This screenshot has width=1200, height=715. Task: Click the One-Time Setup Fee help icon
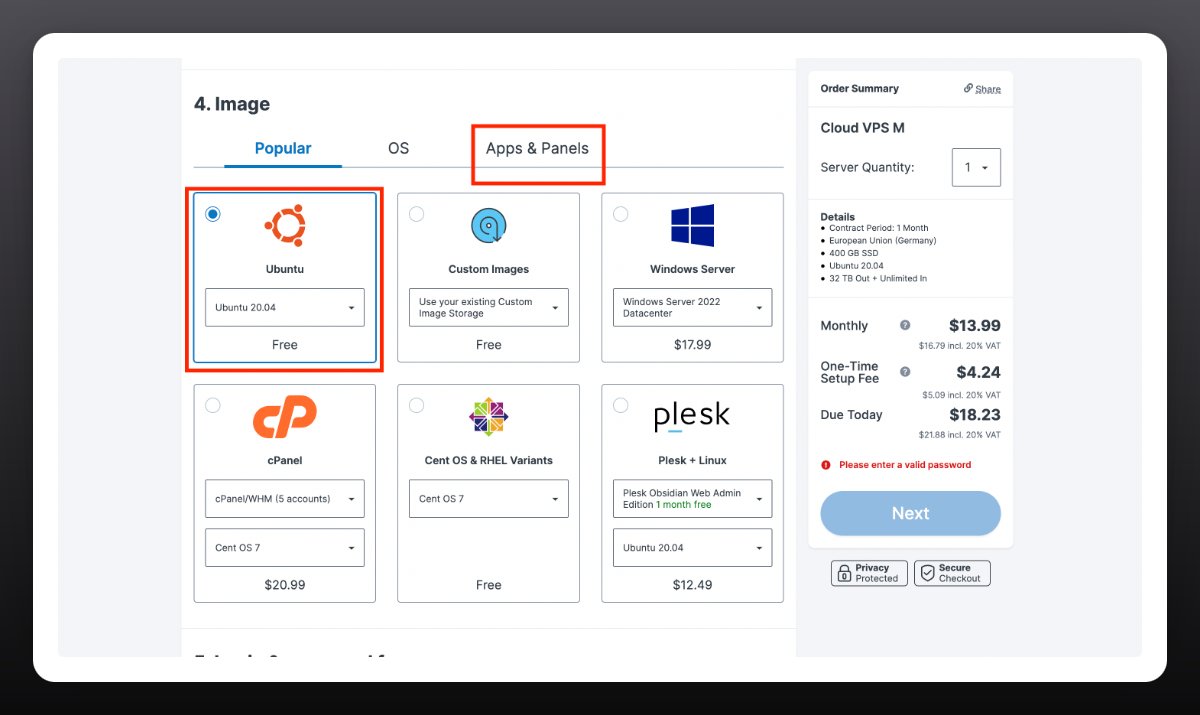click(905, 372)
